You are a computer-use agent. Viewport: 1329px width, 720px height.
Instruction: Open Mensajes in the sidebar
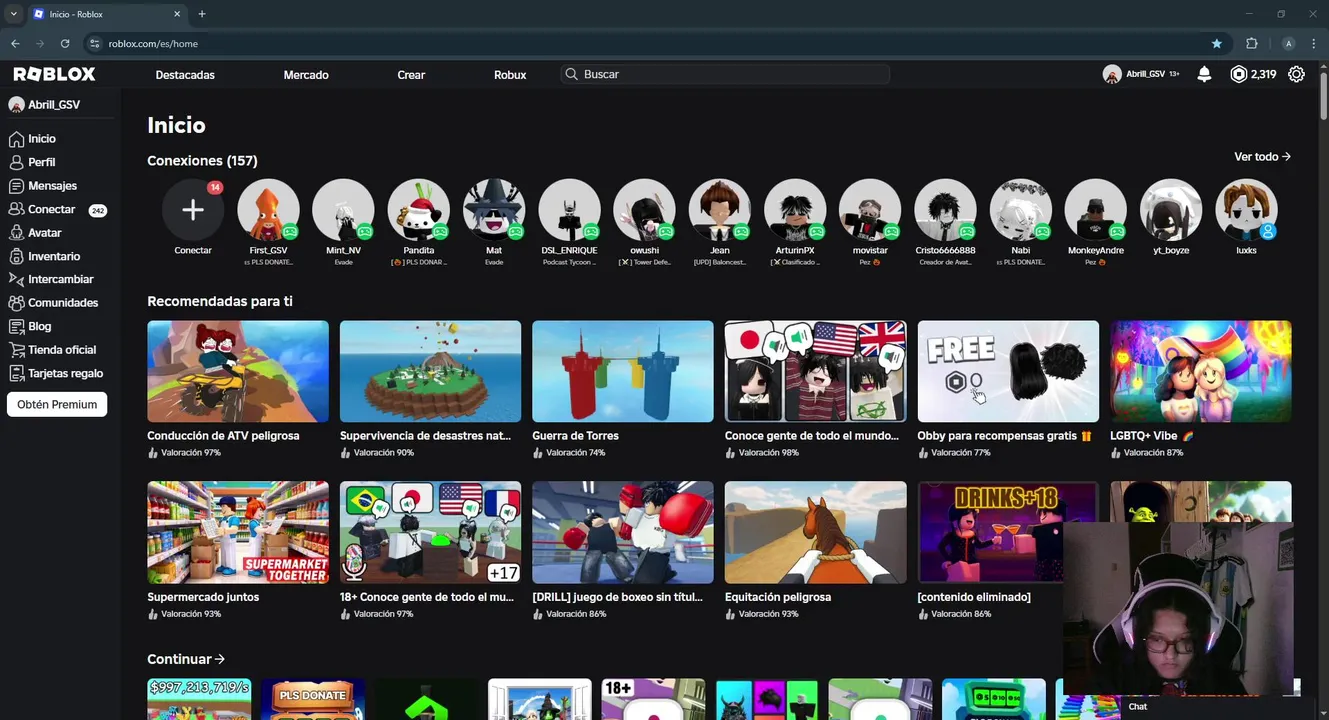52,186
